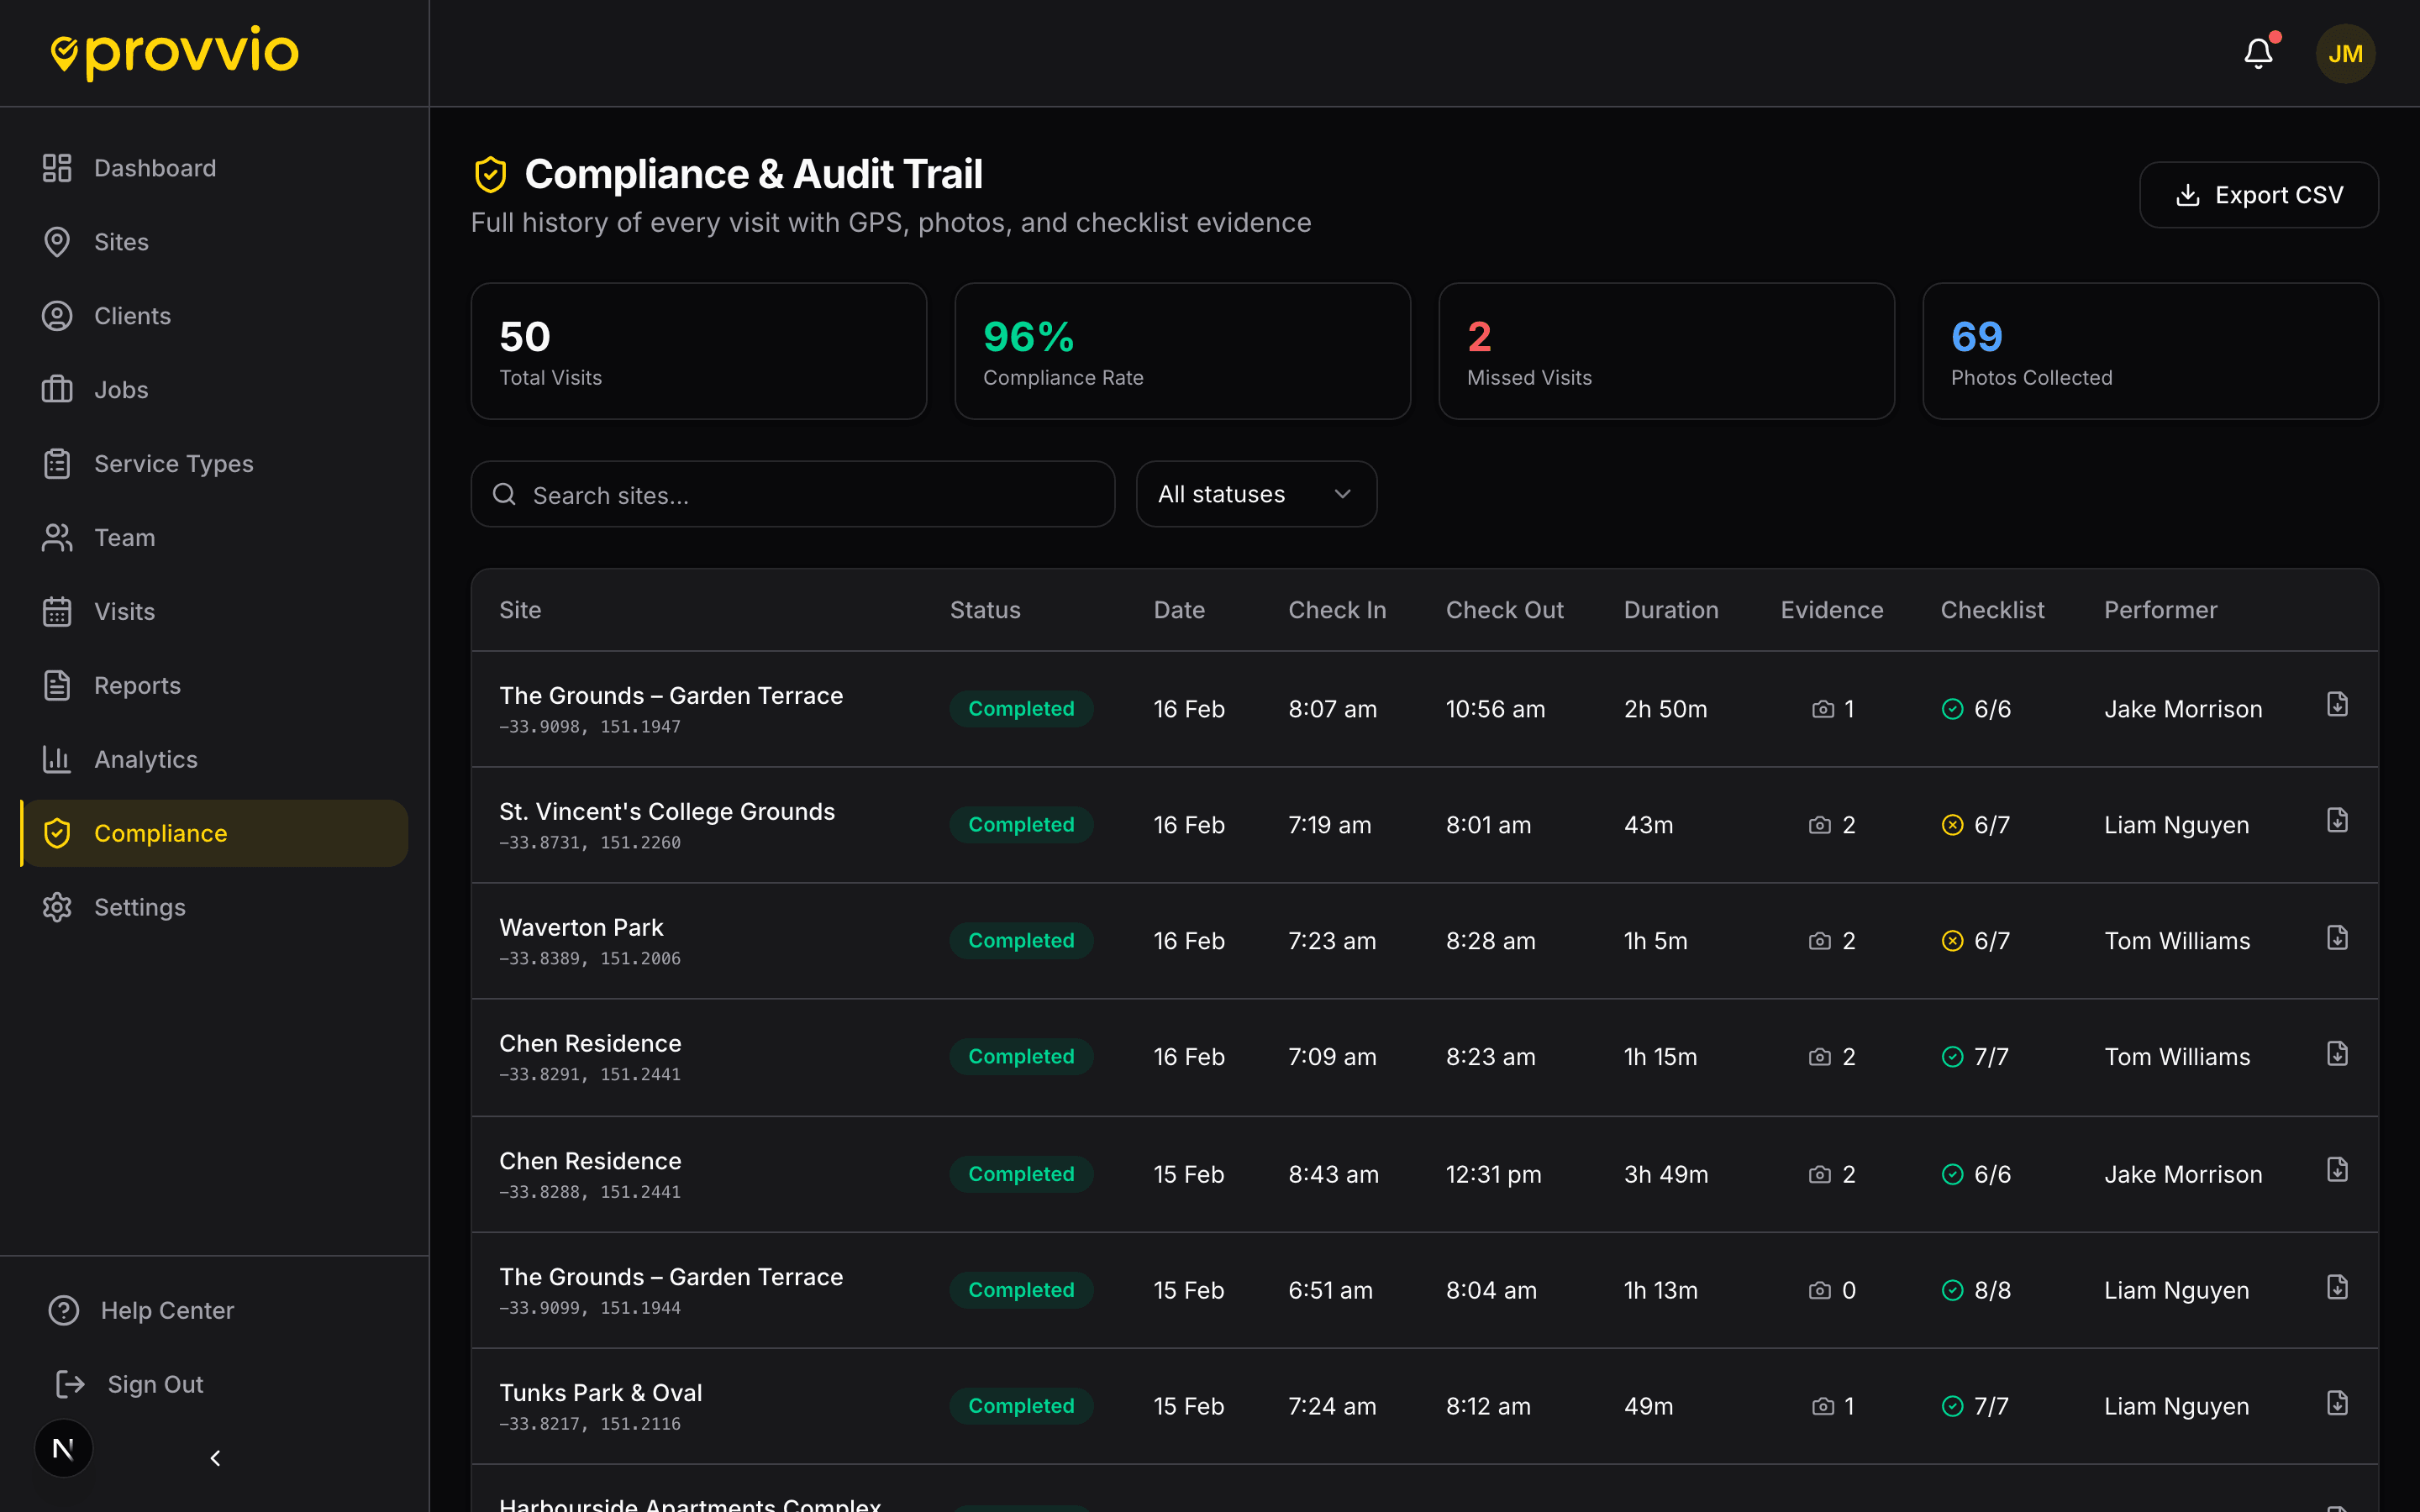Viewport: 2420px width, 1512px height.
Task: Click the Reports document icon
Action: [57, 685]
